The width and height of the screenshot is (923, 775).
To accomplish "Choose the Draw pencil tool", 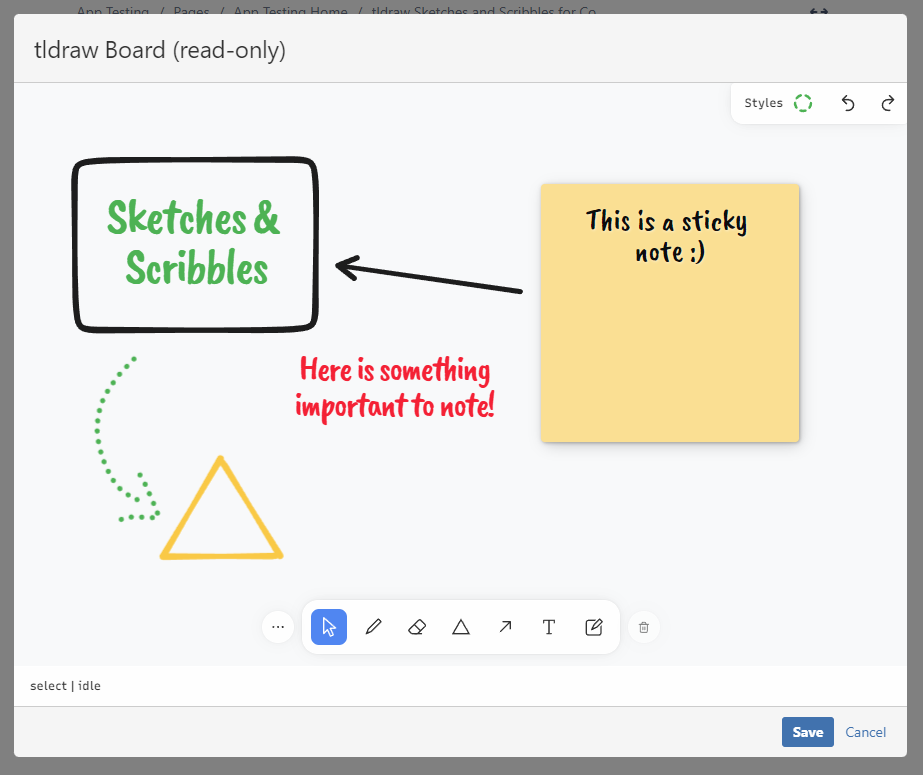I will (374, 627).
